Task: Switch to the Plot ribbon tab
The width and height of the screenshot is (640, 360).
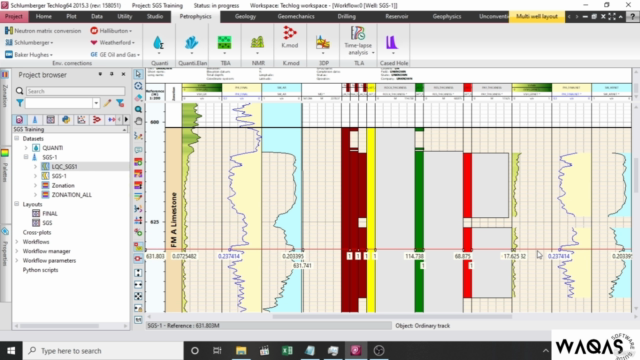Action: 71,16
